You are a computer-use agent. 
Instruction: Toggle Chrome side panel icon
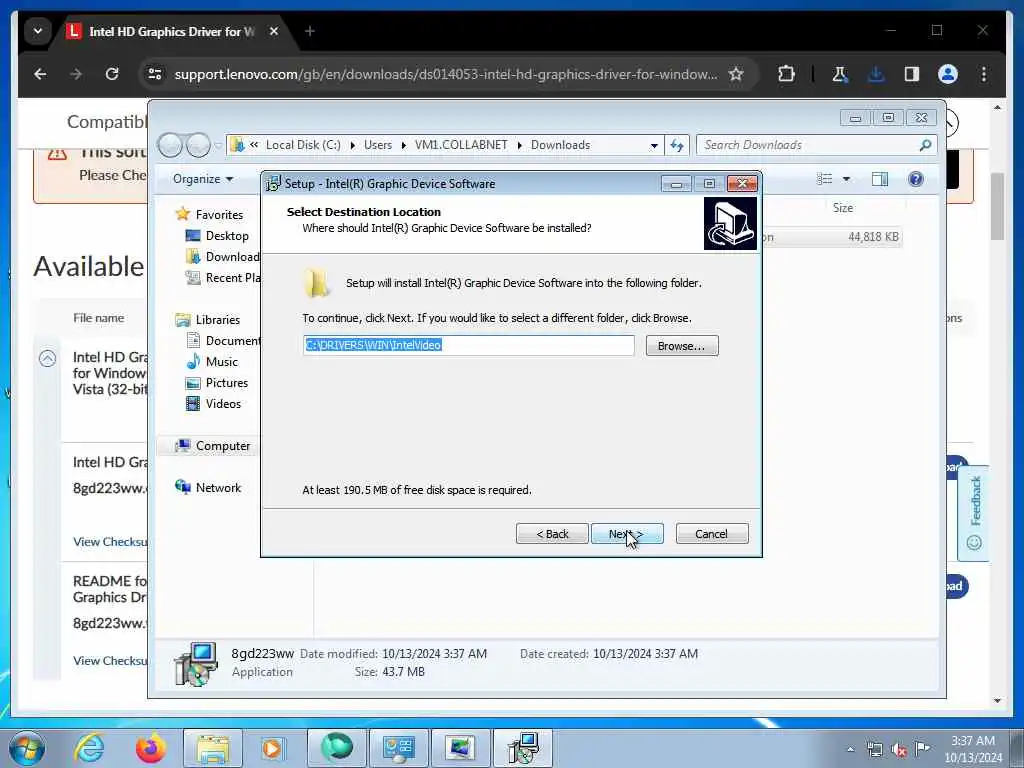(912, 74)
